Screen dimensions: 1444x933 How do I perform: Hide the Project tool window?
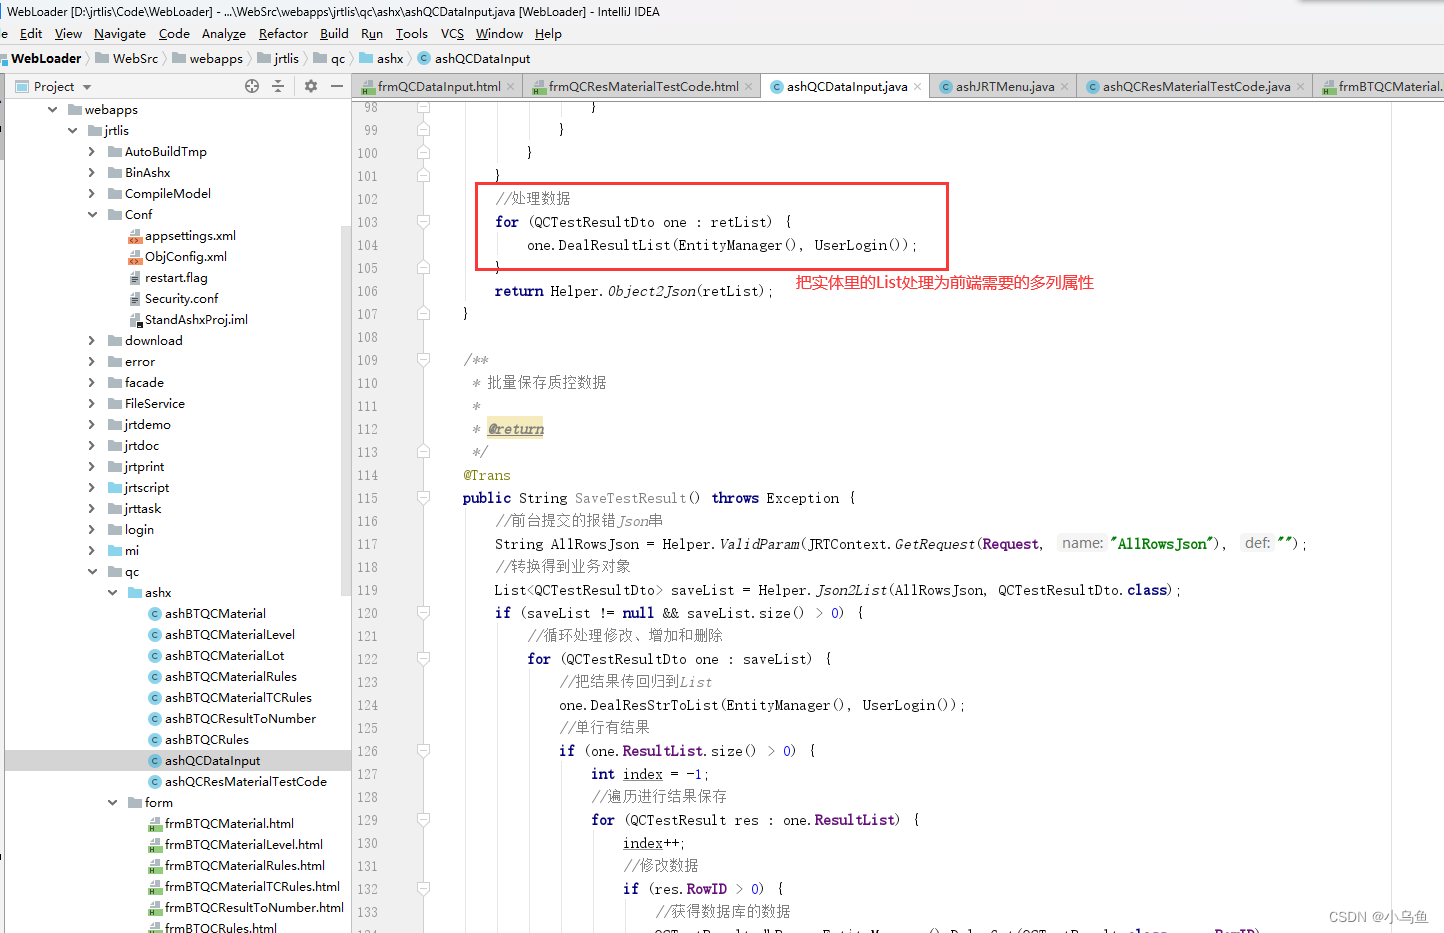pos(337,86)
